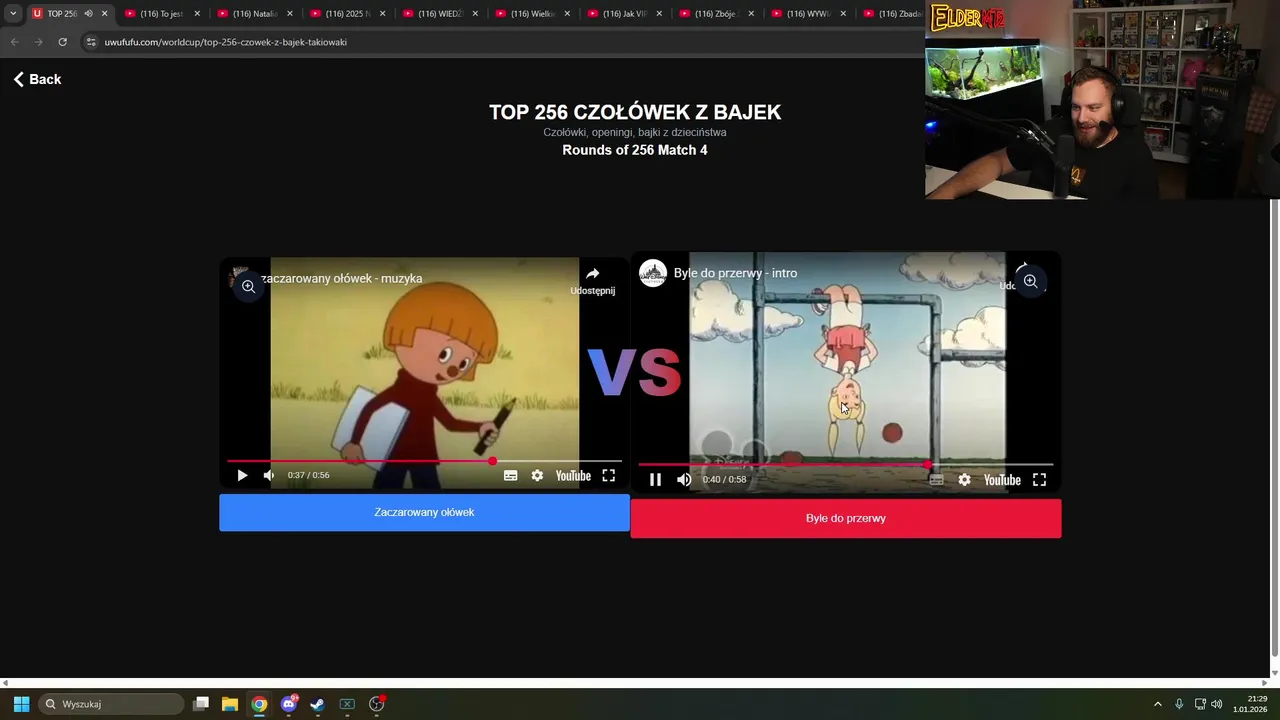1280x720 pixels.
Task: Click the Udostępnij share arrow on left video
Action: pyautogui.click(x=593, y=280)
